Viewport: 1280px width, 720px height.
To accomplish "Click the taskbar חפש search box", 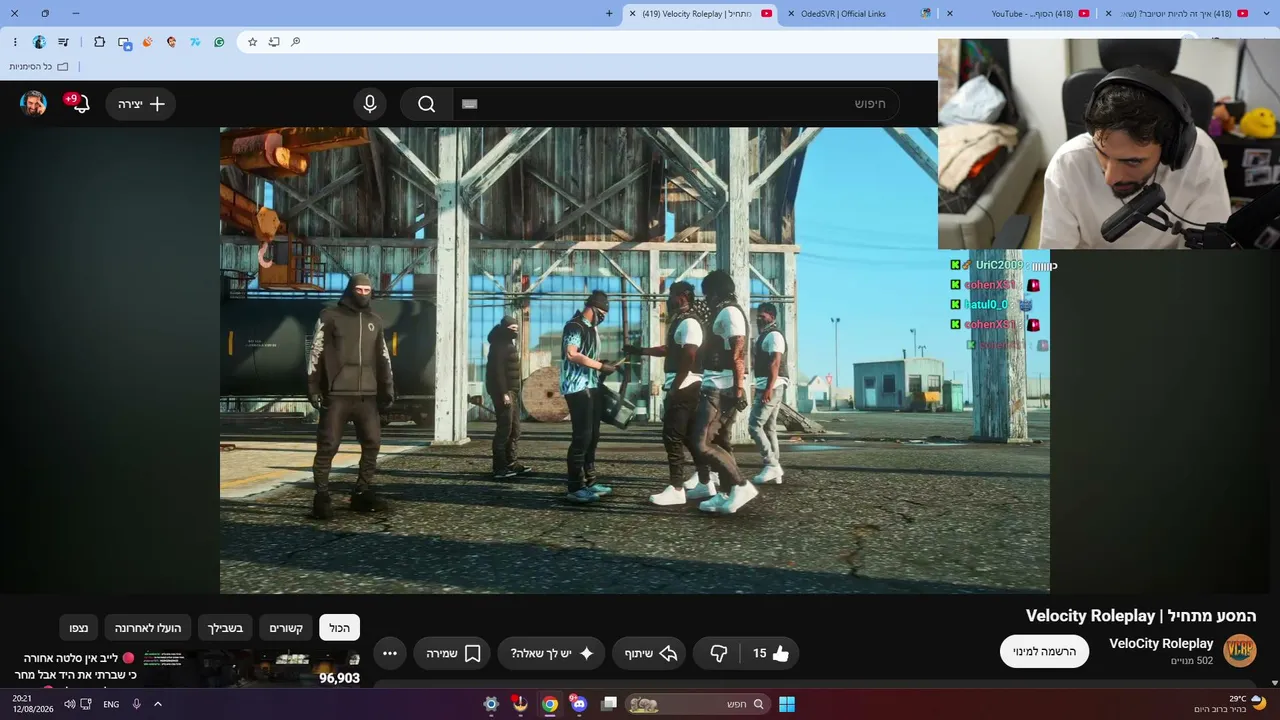I will [x=697, y=704].
